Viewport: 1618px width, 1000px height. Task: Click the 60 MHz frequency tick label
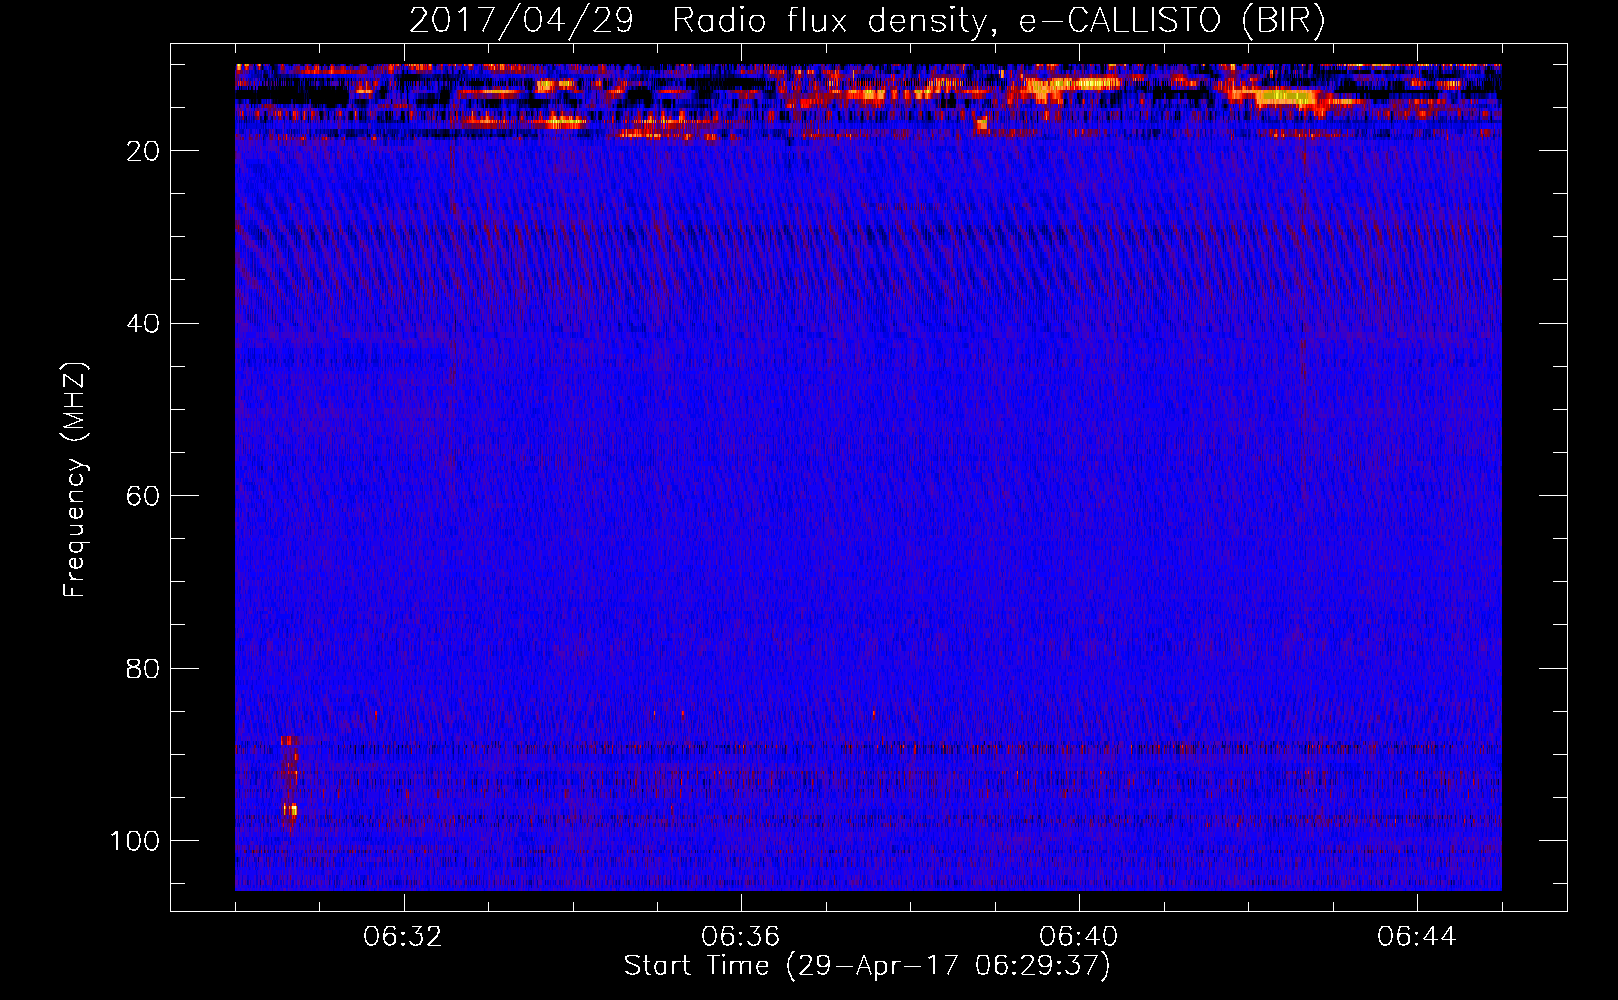143,496
